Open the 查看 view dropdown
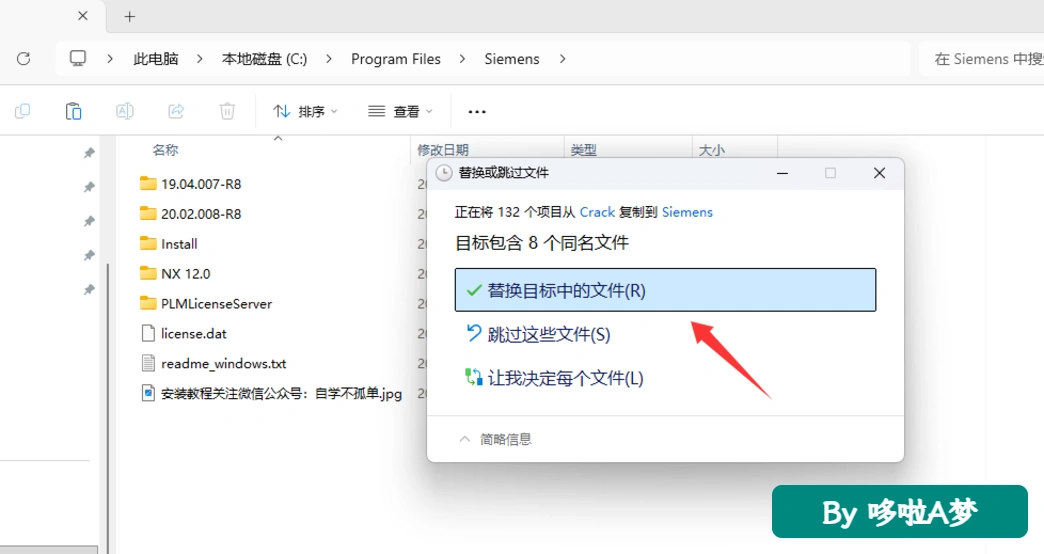1044x554 pixels. point(400,111)
